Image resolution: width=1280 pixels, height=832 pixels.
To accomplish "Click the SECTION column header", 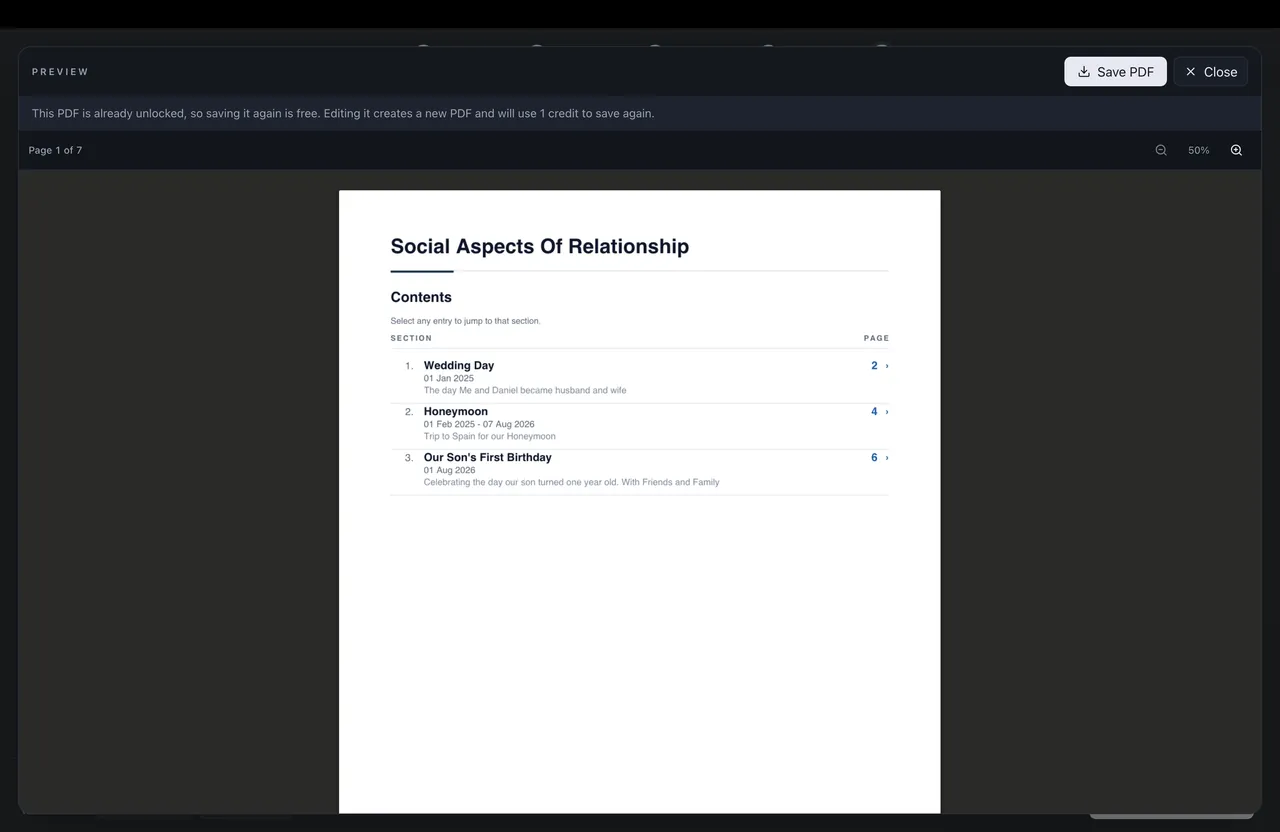I will pyautogui.click(x=411, y=338).
